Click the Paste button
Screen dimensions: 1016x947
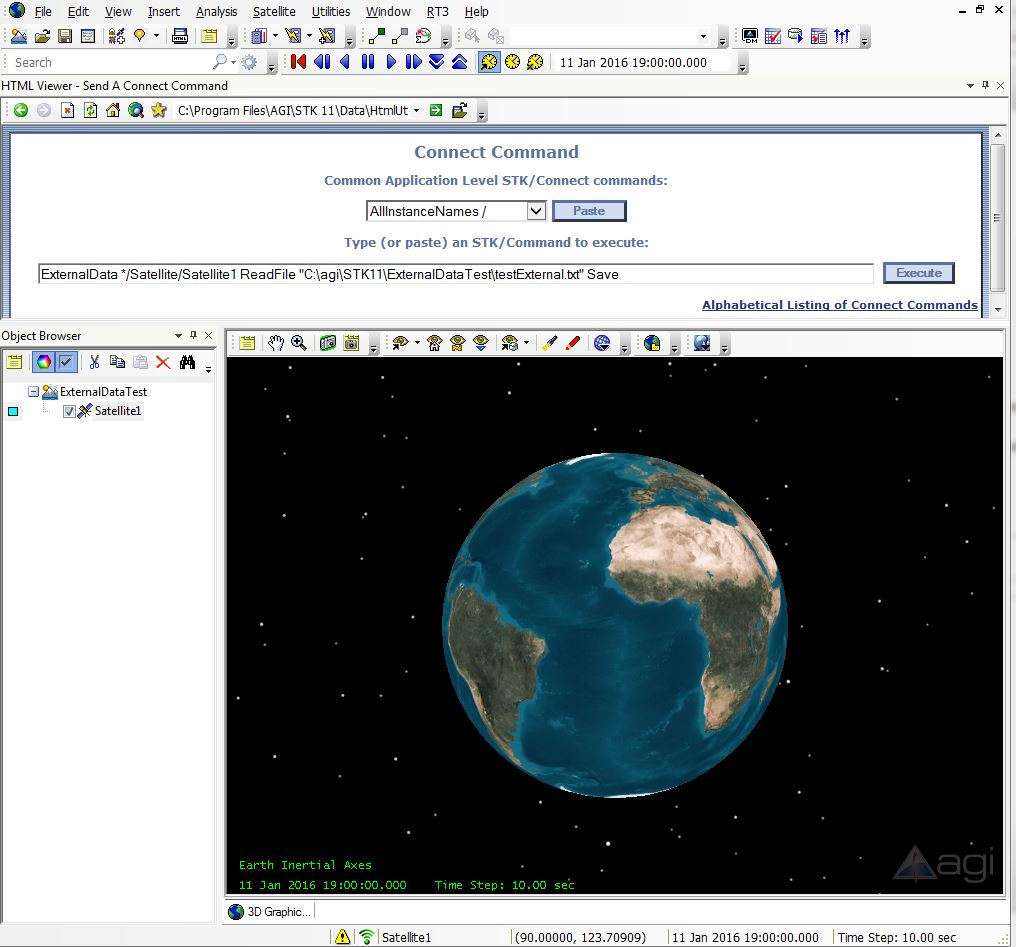click(589, 211)
